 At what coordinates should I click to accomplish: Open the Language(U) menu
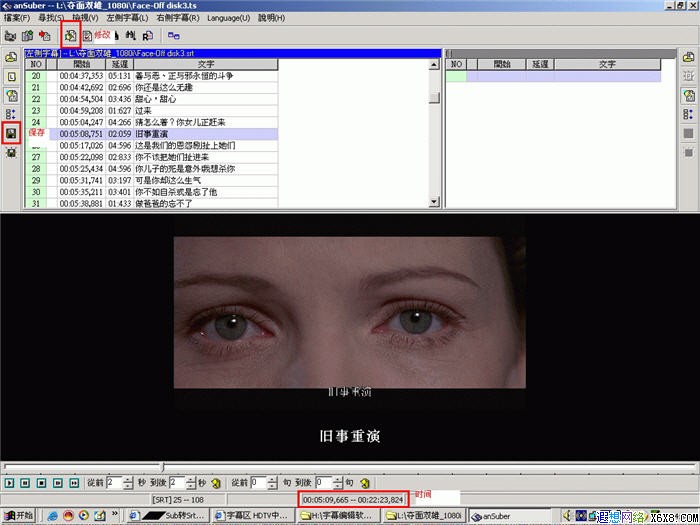[x=229, y=18]
